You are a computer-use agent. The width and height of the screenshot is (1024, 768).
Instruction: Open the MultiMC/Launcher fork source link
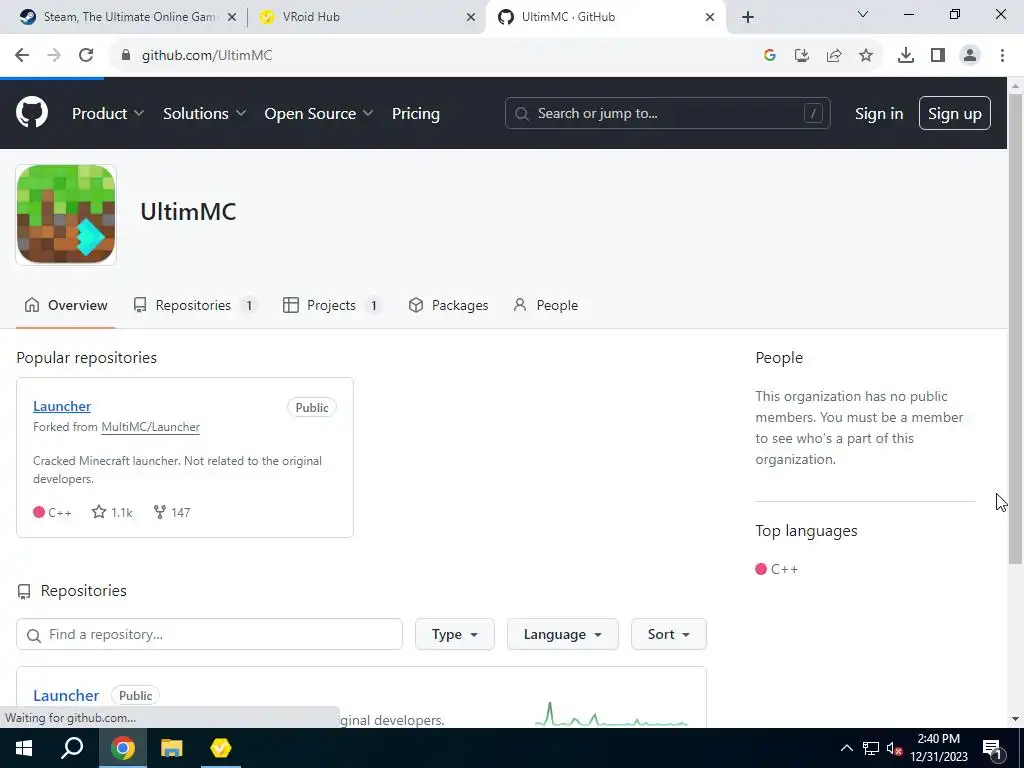pos(151,427)
